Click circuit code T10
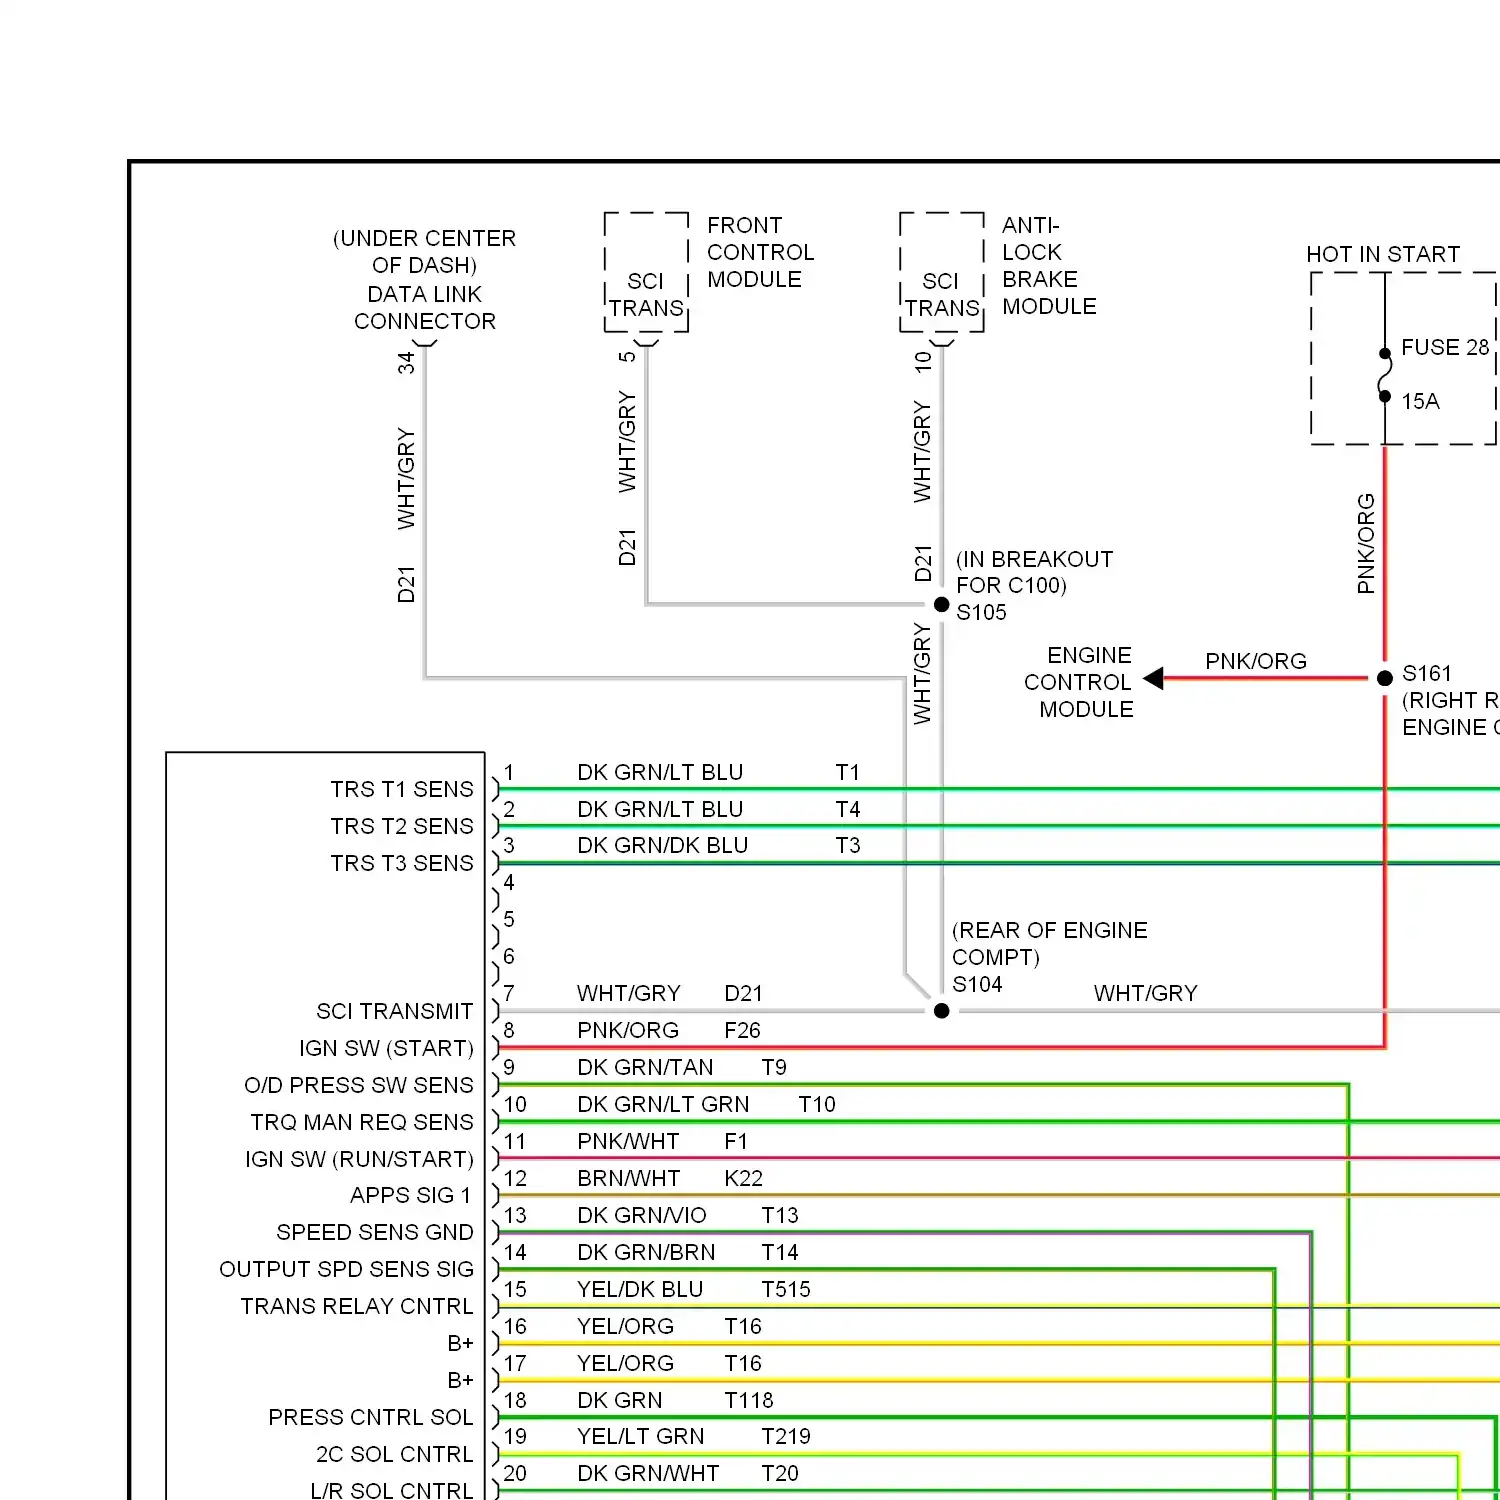 coord(817,1104)
